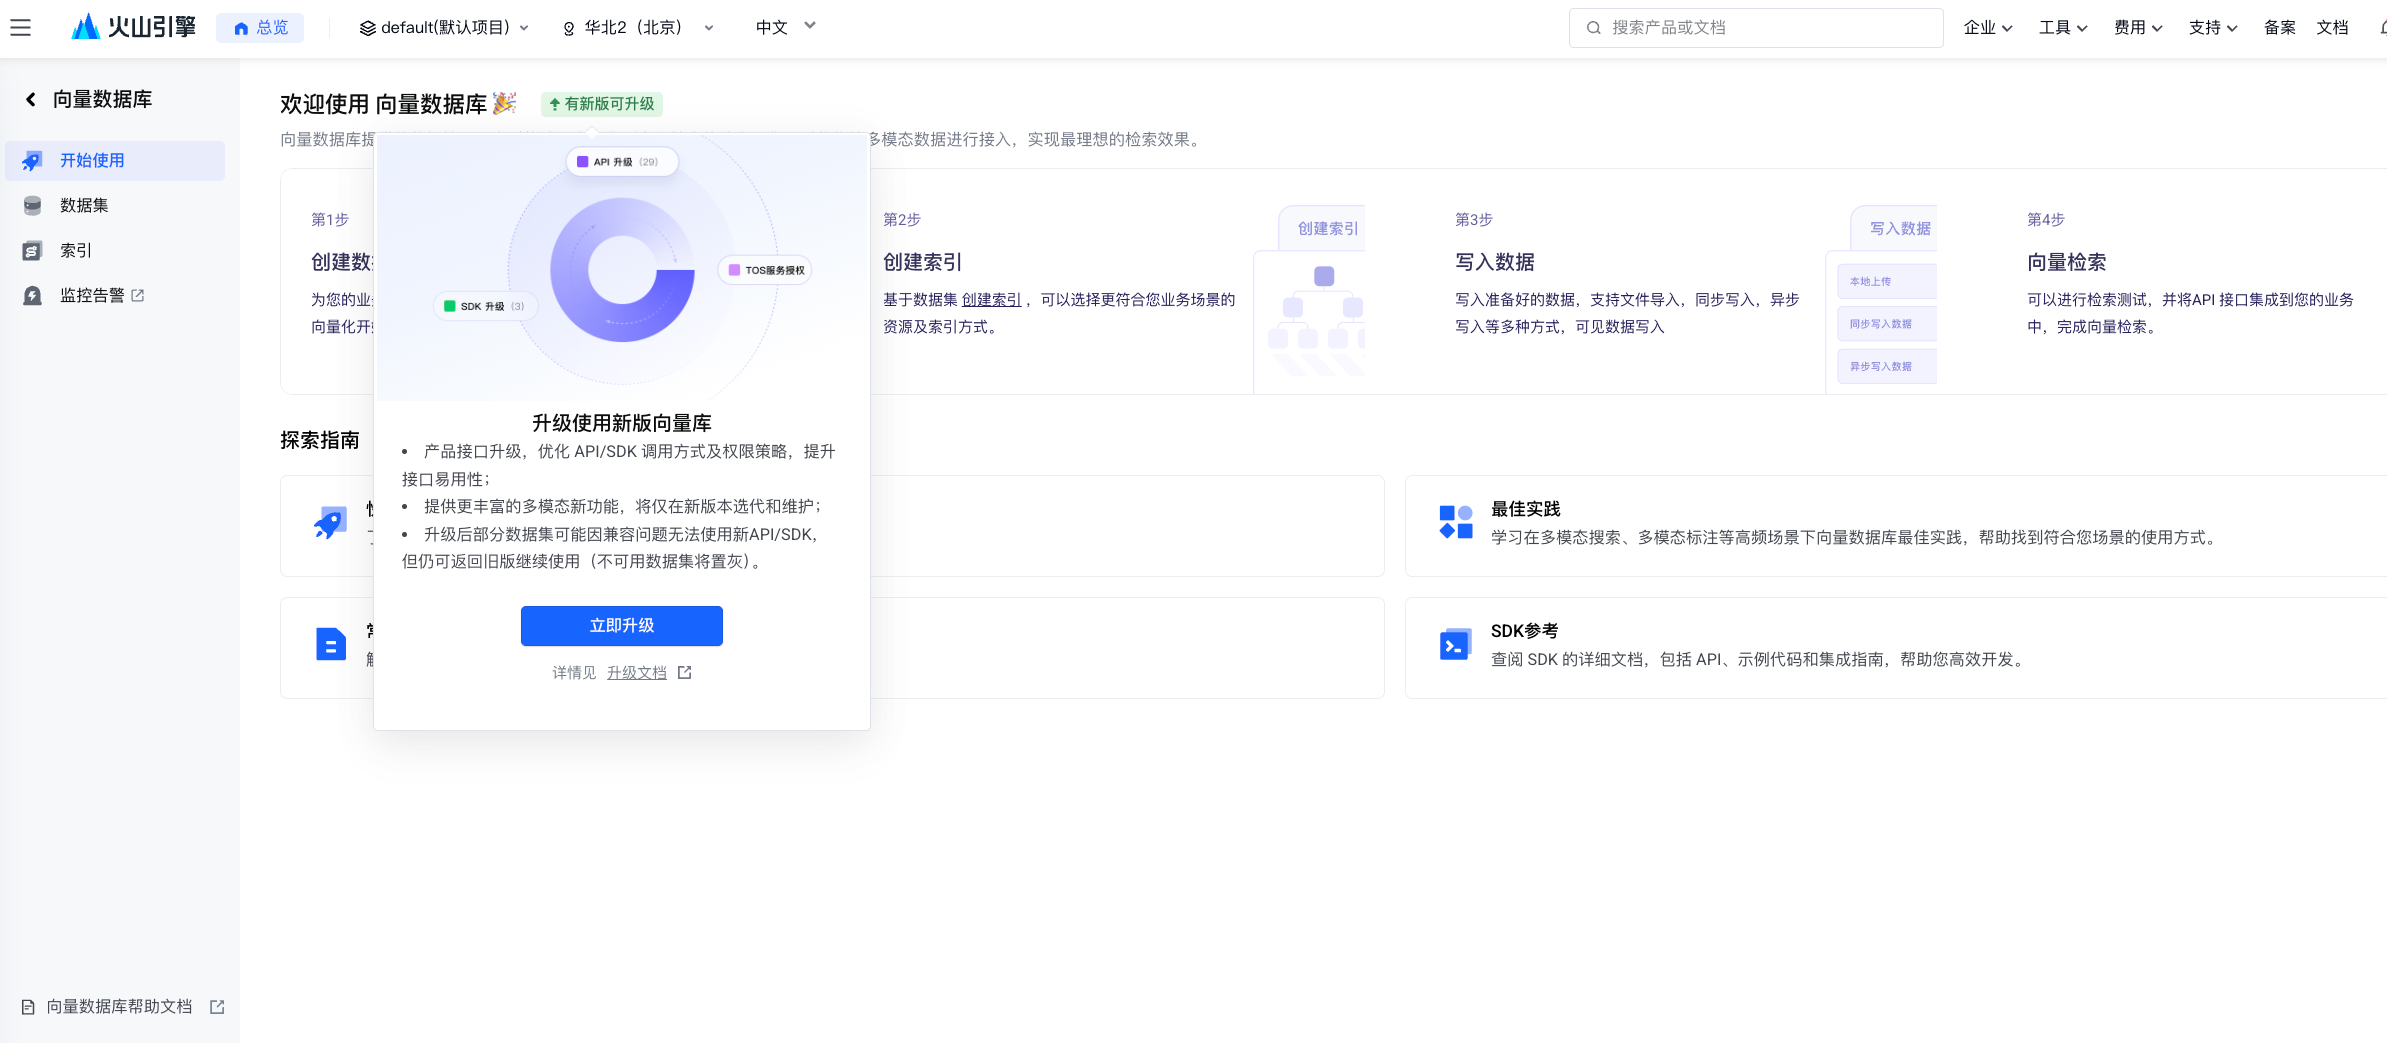Click the rocket icon in explore guide card
This screenshot has height=1043, width=2387.
330,522
